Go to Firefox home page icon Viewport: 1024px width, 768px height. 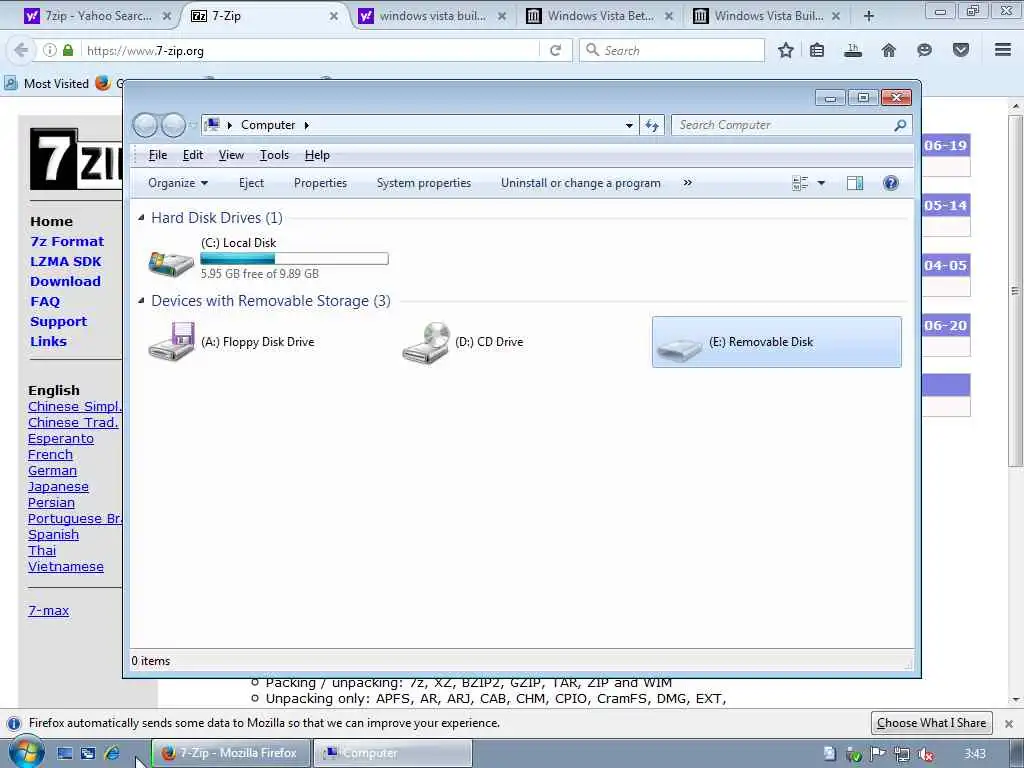[888, 50]
